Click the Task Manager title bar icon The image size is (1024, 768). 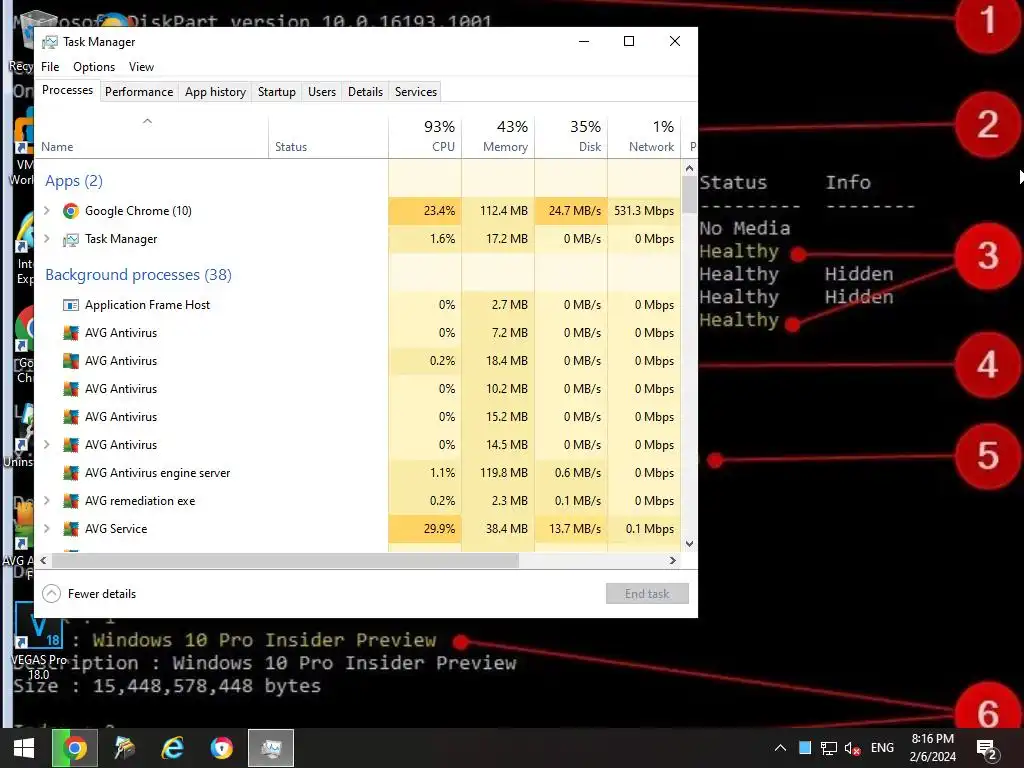tap(50, 42)
